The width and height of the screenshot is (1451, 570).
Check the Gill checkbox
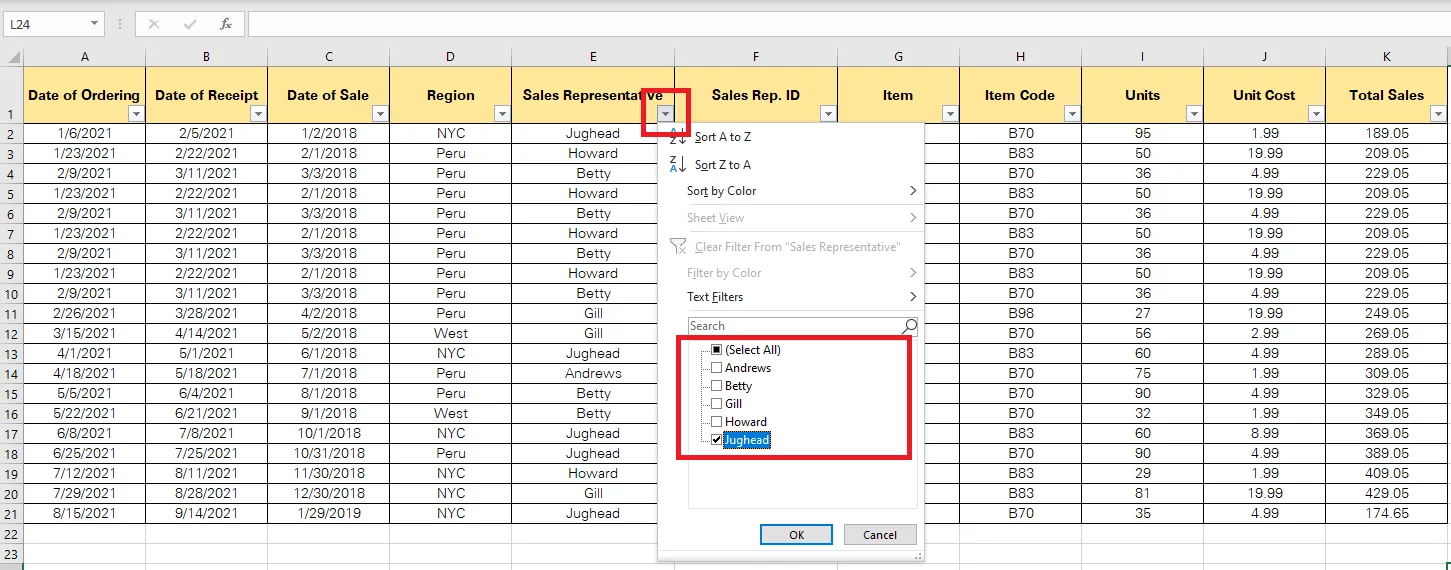(x=716, y=404)
